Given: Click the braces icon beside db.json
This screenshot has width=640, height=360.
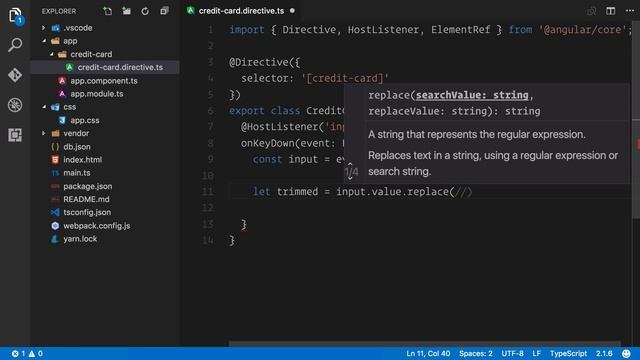Looking at the screenshot, I should (x=55, y=147).
